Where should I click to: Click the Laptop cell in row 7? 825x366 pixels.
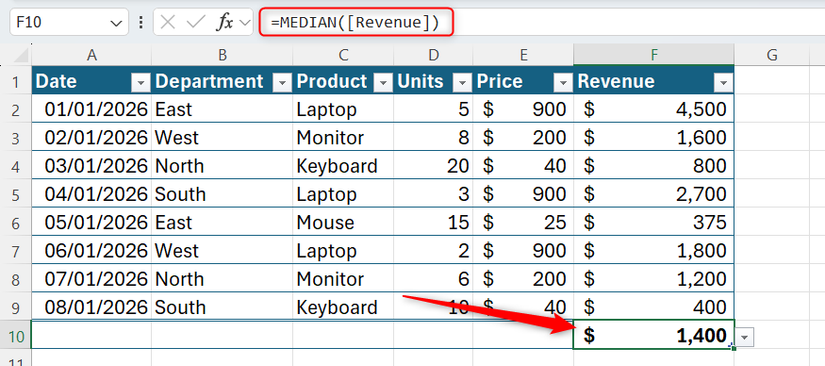(343, 250)
